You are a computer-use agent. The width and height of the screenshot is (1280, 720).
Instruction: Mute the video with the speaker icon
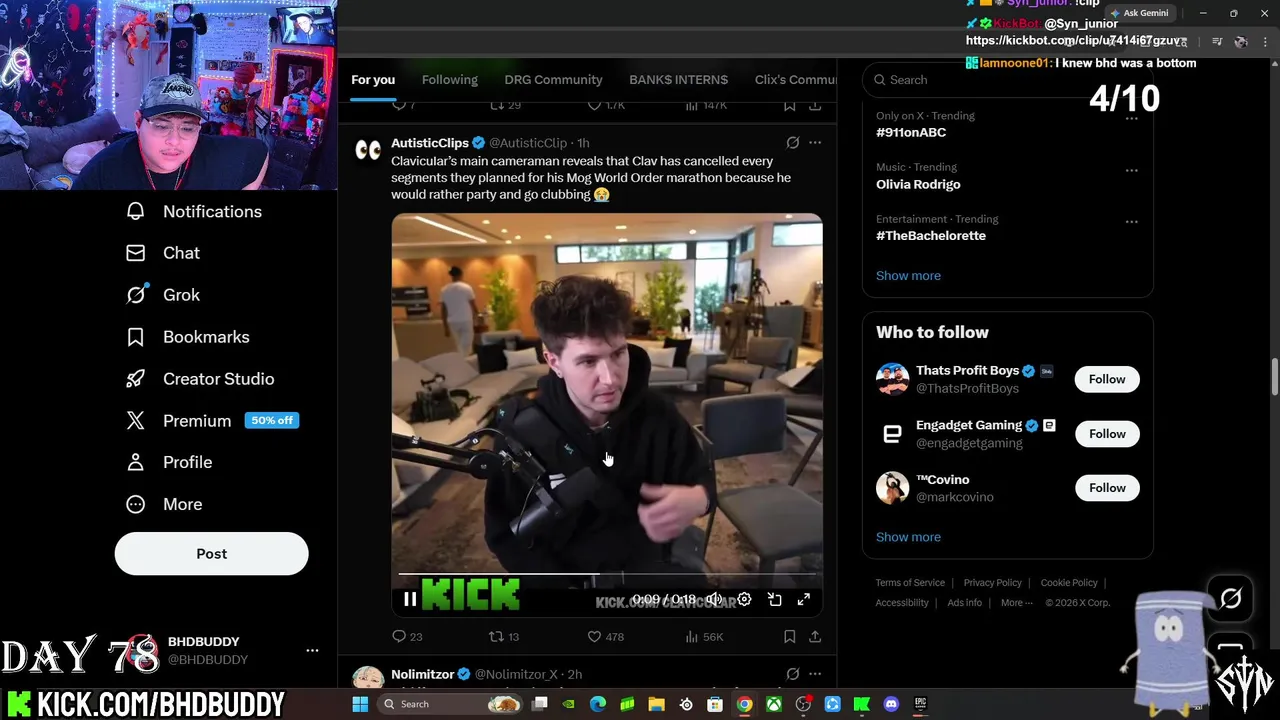coord(714,599)
